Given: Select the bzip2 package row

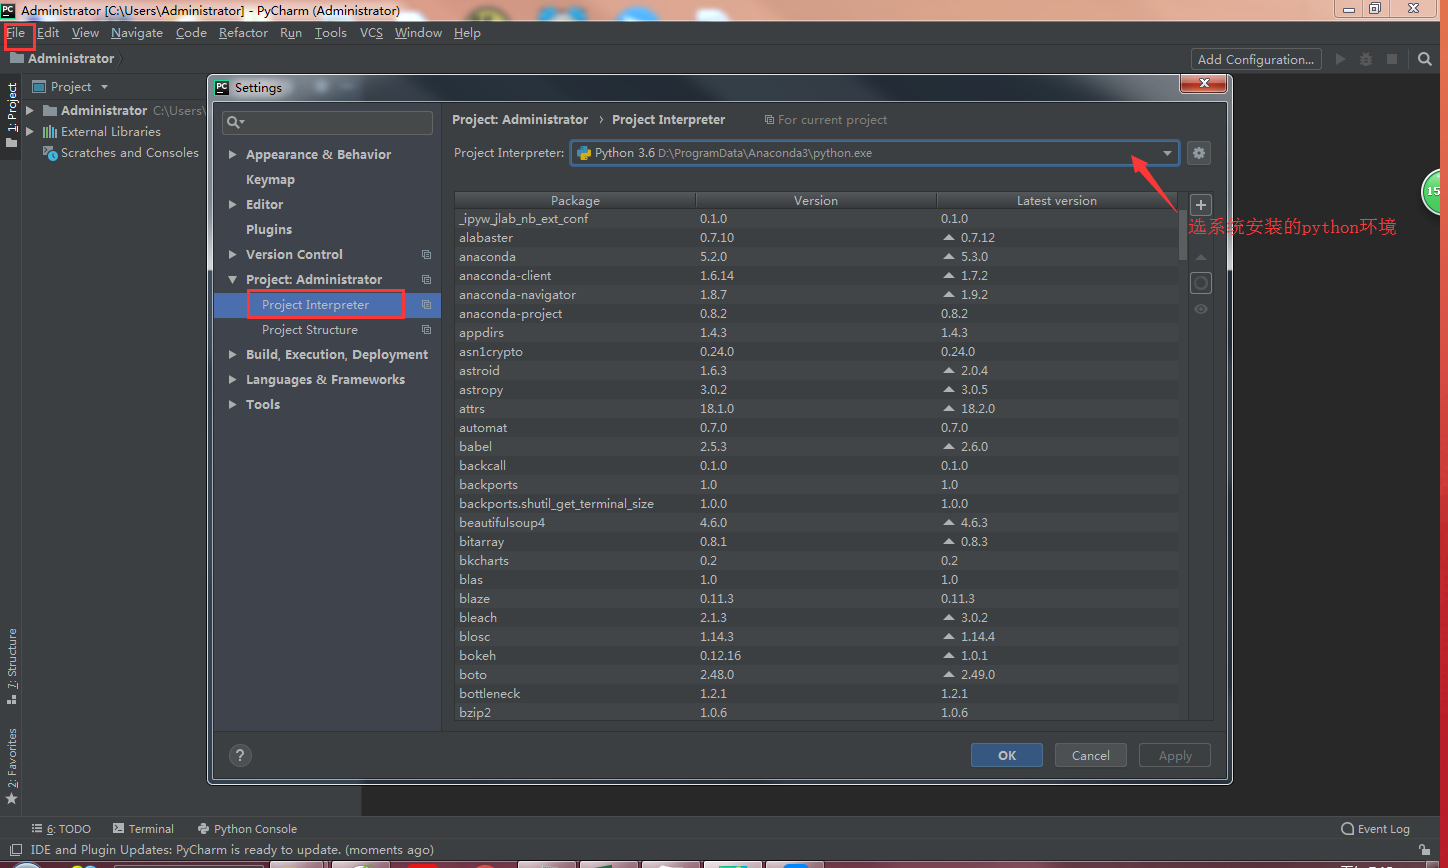Looking at the screenshot, I should pyautogui.click(x=816, y=712).
